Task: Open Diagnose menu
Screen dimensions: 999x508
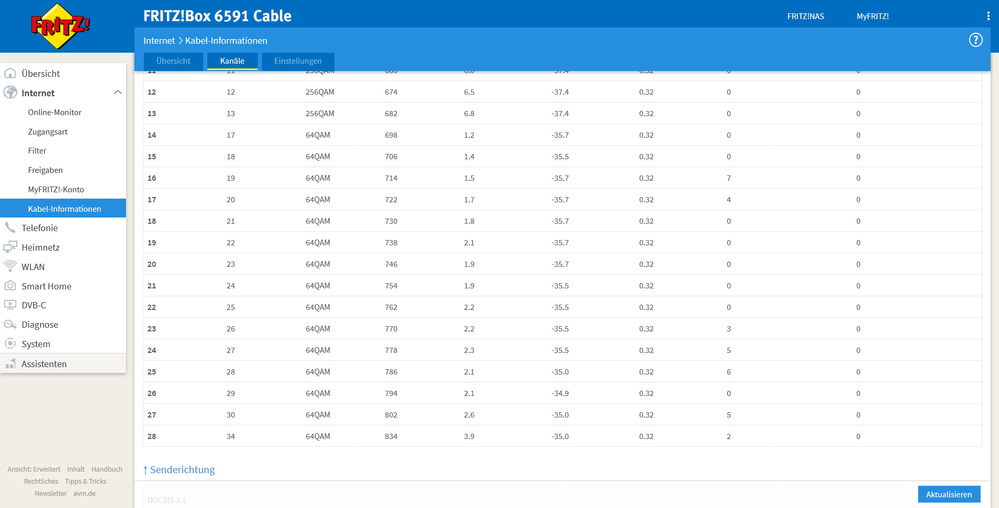Action: point(40,324)
